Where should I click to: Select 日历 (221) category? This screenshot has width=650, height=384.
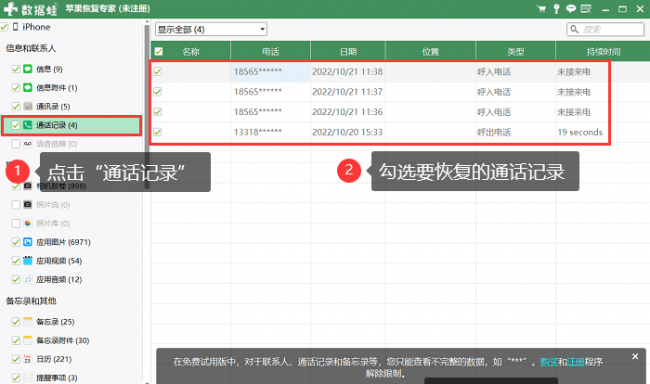54,359
